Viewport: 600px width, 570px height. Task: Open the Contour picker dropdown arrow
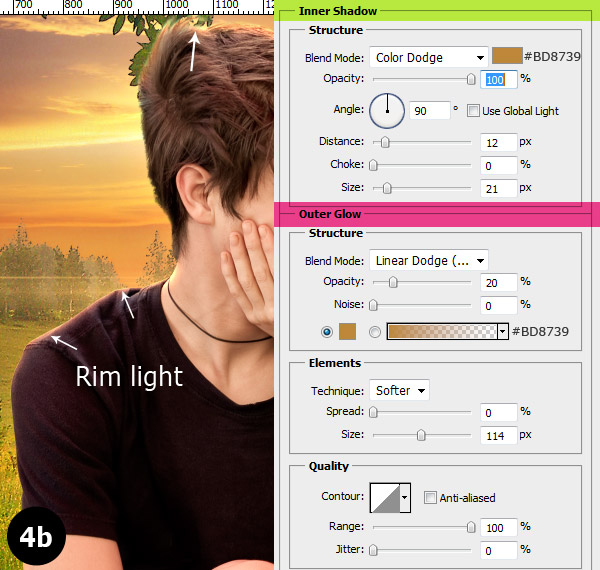pyautogui.click(x=405, y=497)
